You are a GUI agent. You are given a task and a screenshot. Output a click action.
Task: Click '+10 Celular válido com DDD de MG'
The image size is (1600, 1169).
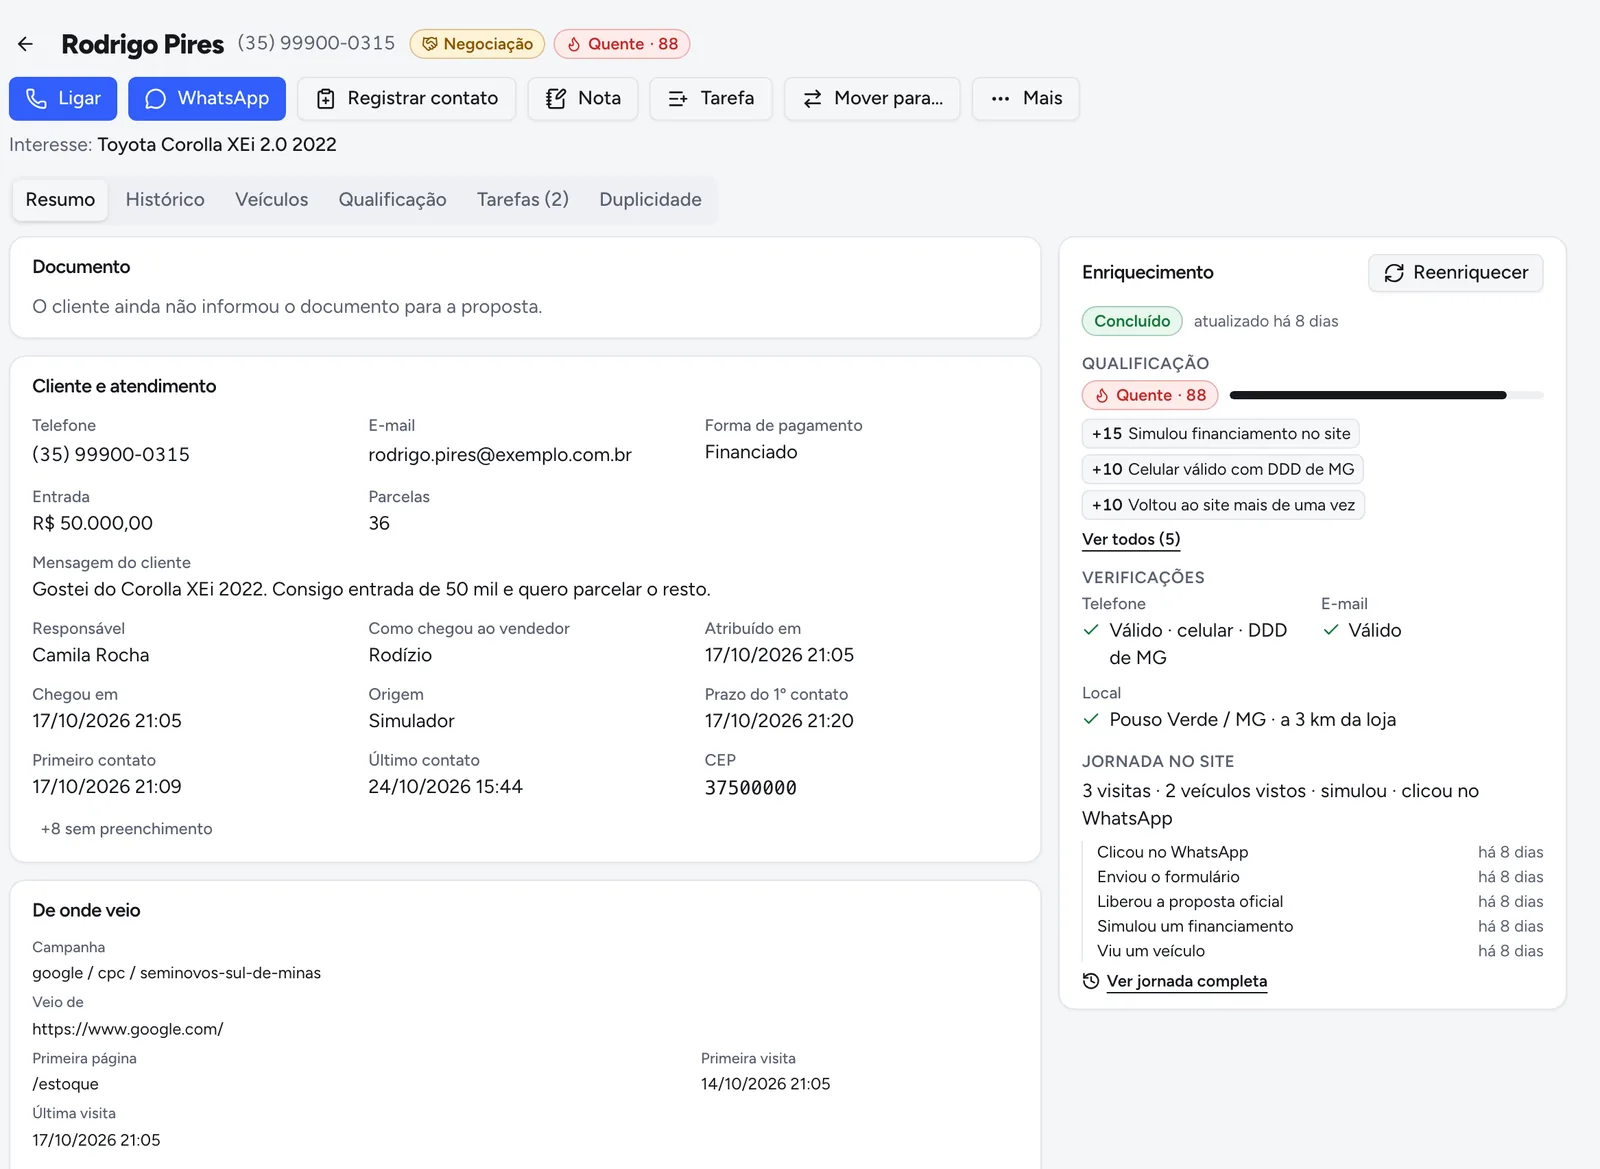tap(1223, 469)
